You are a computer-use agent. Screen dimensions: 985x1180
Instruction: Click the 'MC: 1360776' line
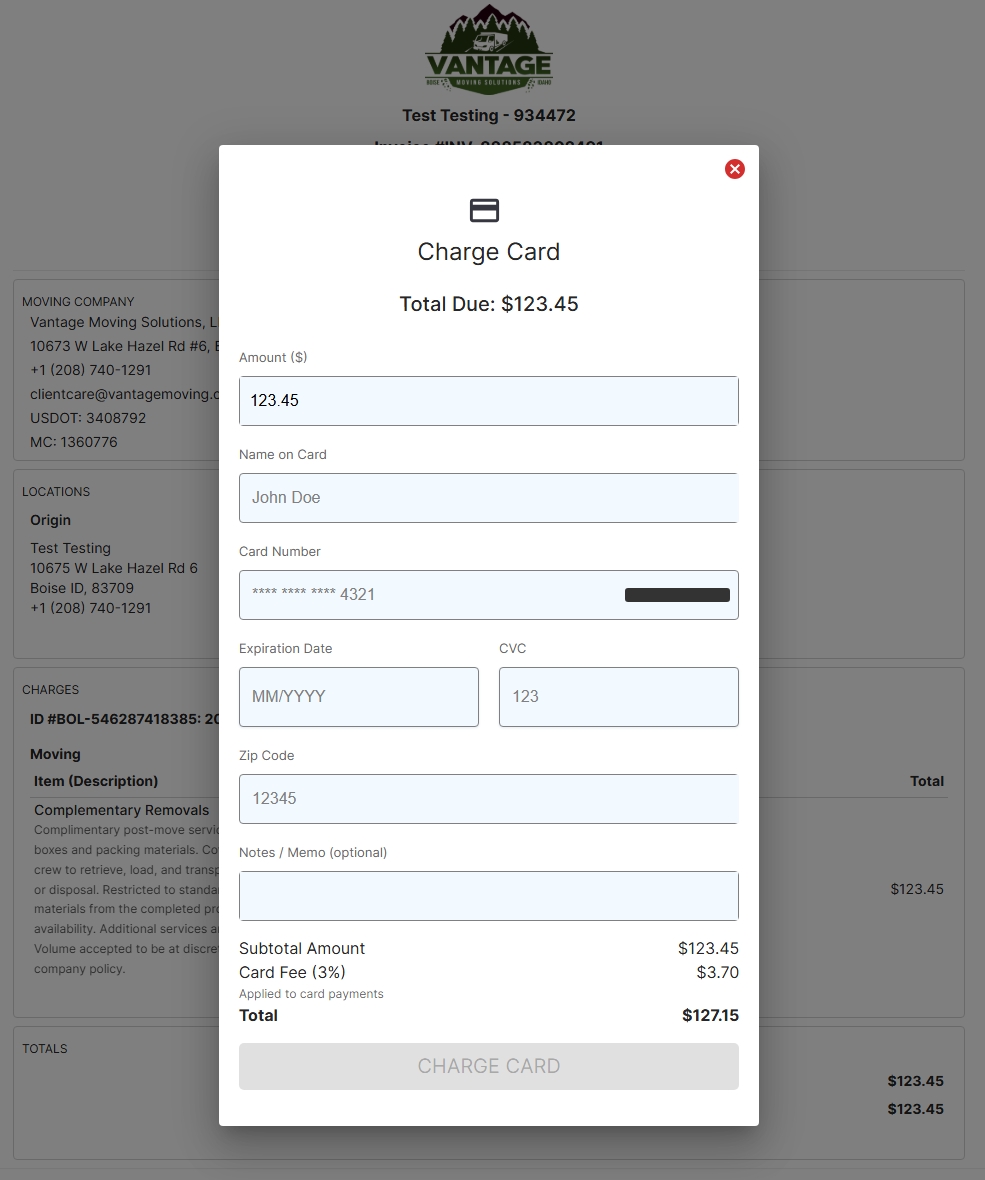74,442
